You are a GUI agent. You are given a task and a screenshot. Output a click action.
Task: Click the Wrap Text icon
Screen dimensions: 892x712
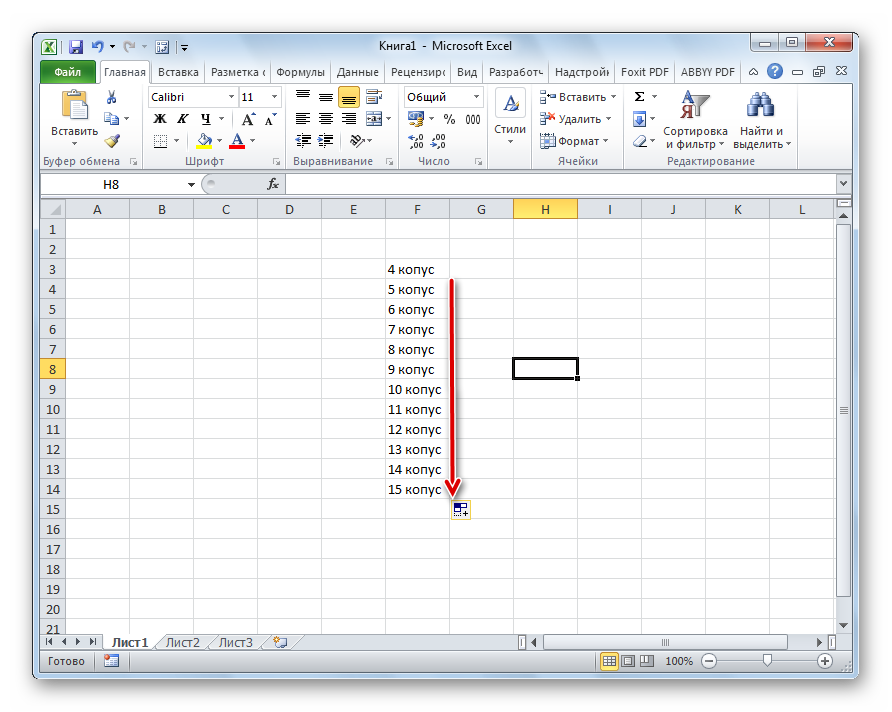click(374, 97)
